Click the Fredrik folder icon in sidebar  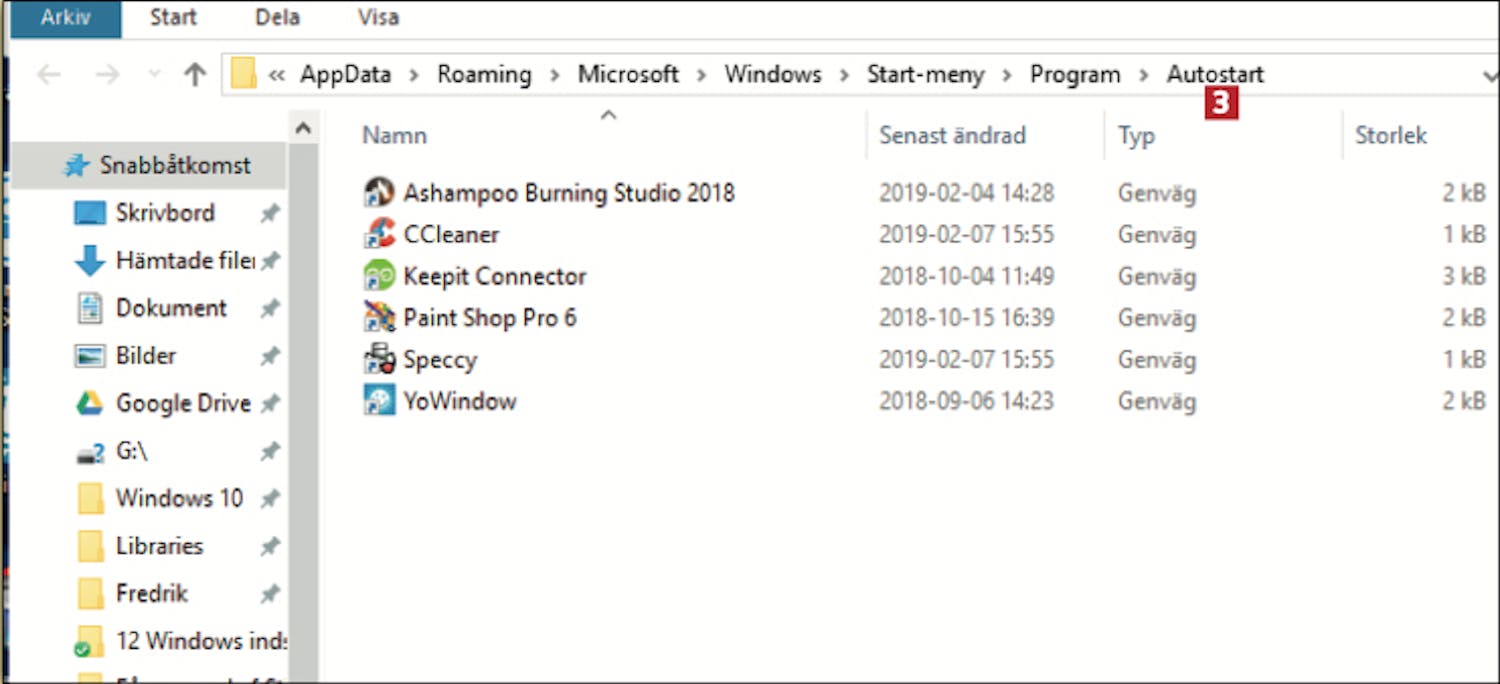click(x=90, y=594)
